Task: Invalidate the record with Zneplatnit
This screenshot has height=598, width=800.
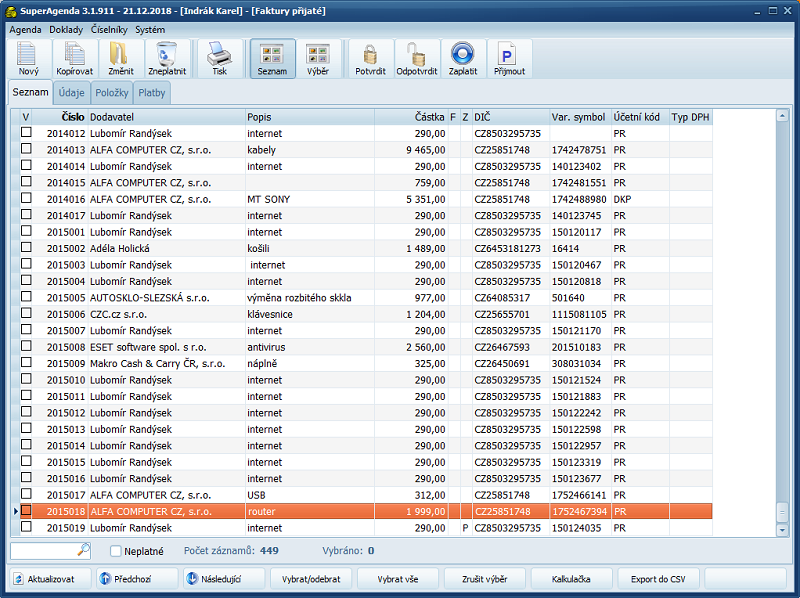Action: 167,59
